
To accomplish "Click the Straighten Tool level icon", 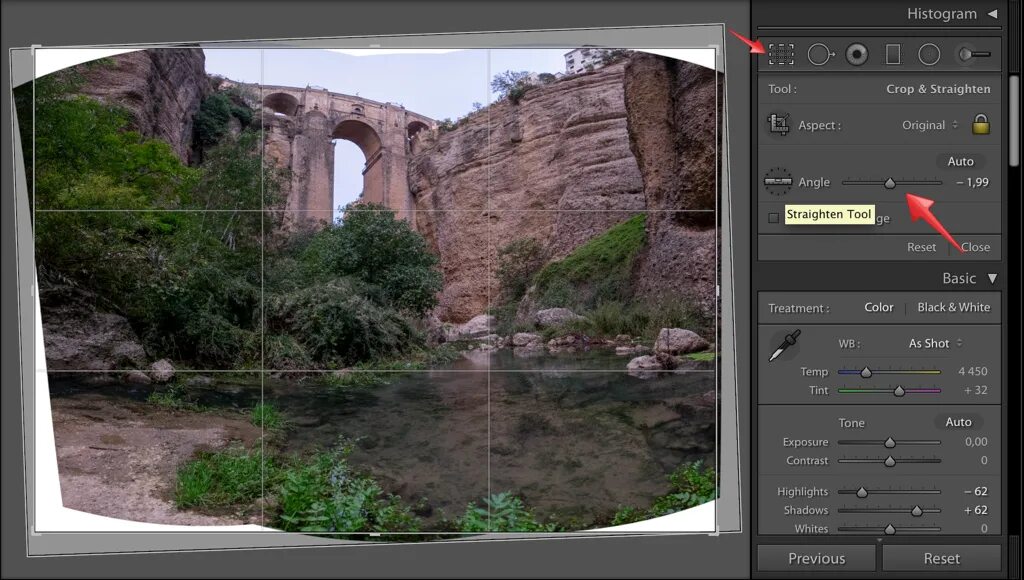I will point(778,182).
